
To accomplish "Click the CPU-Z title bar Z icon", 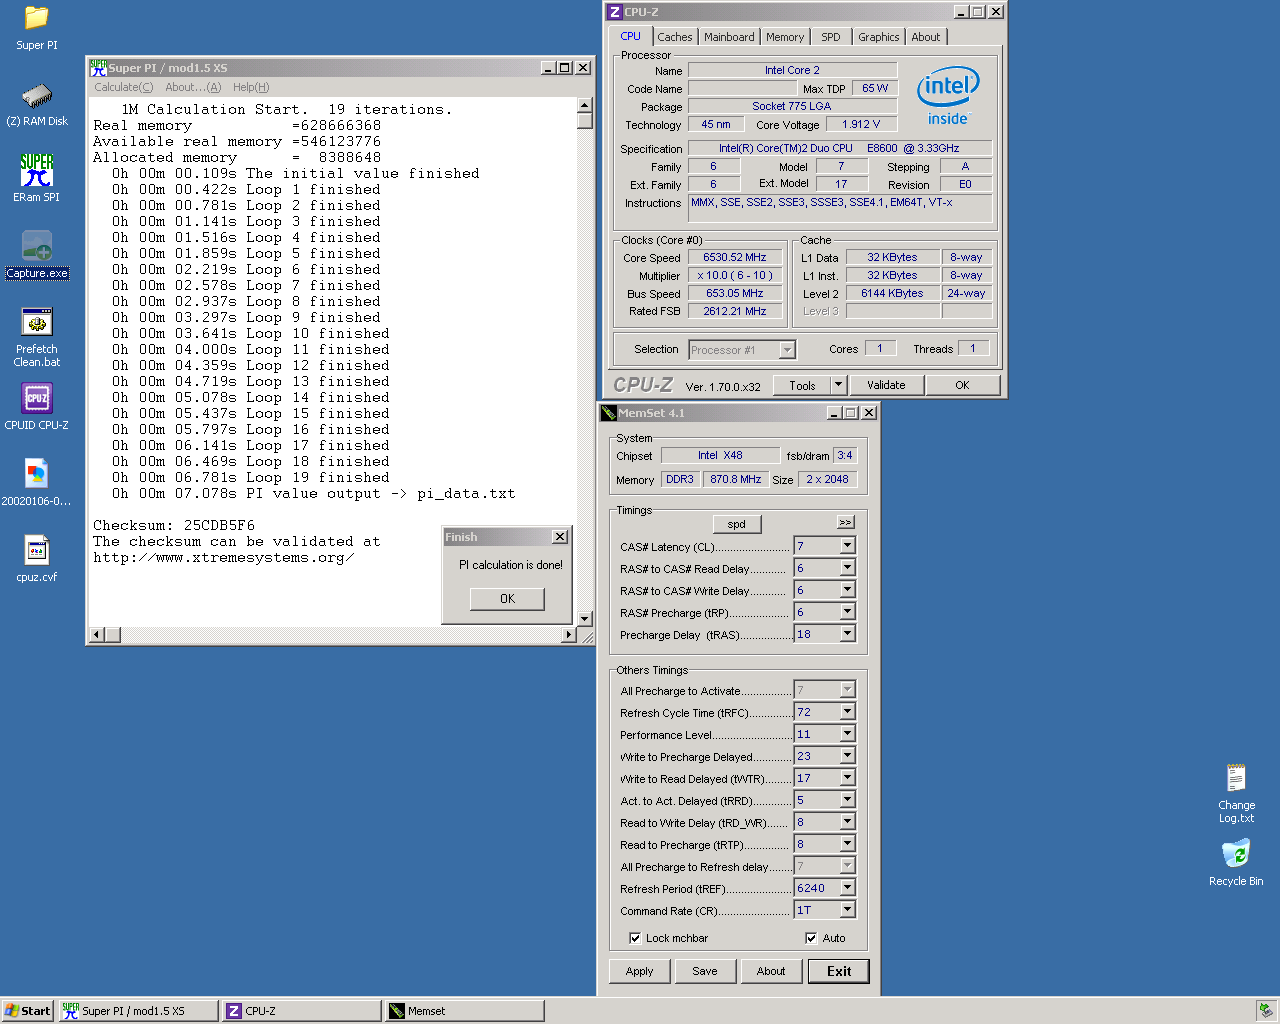I will click(x=615, y=12).
